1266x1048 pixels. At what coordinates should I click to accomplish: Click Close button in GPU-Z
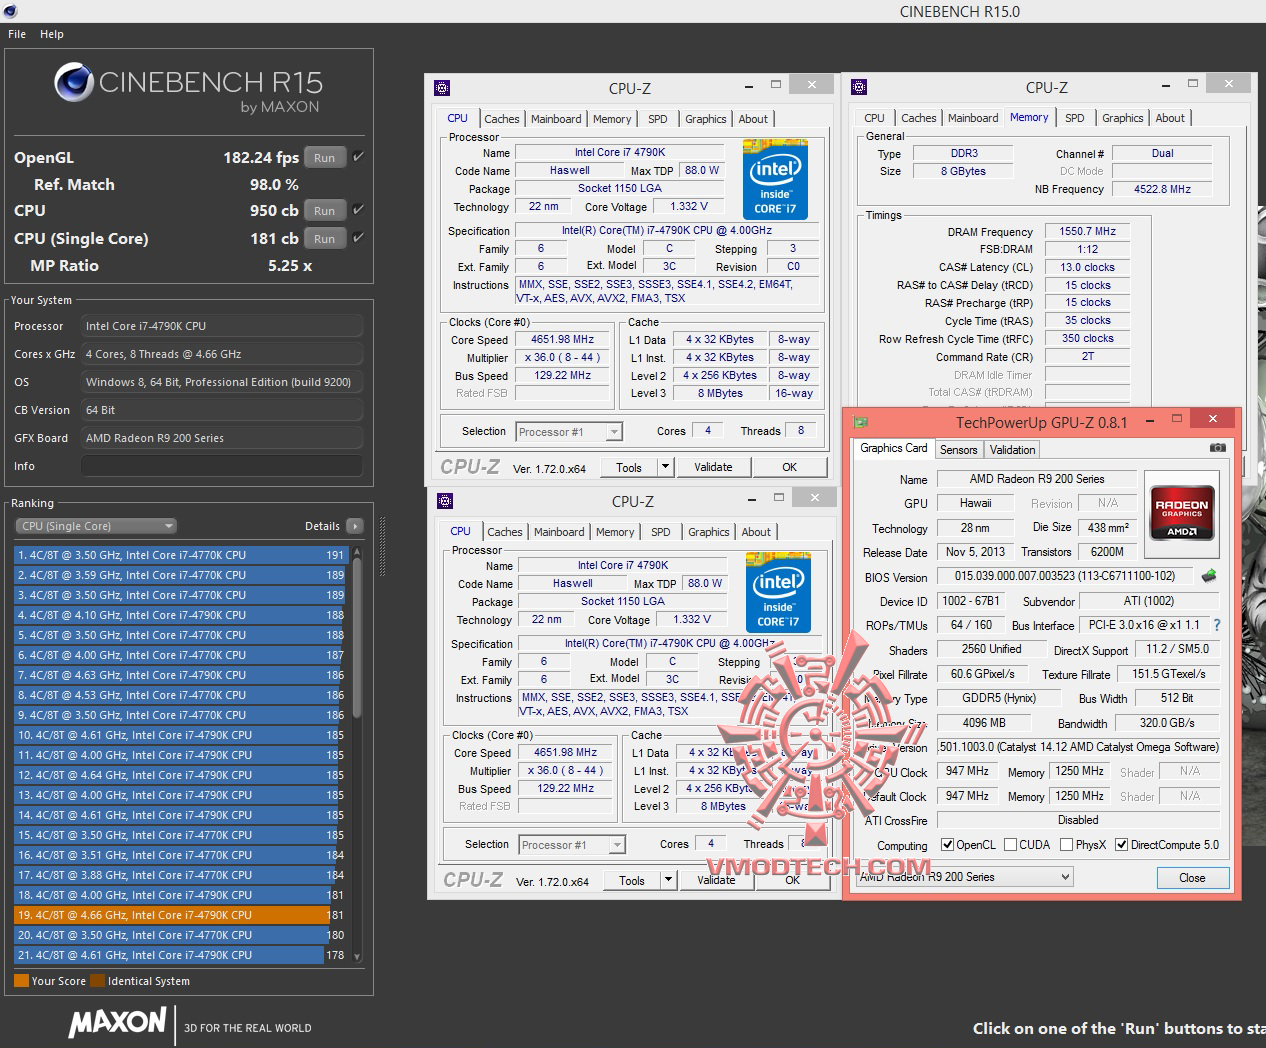1192,878
